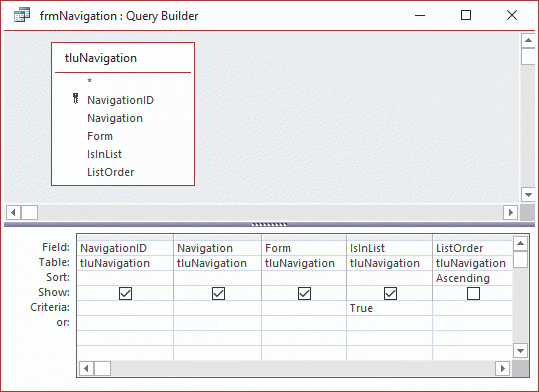The image size is (539, 392).
Task: Click right arrow of design grid horizontal scrollbar
Action: 503,369
